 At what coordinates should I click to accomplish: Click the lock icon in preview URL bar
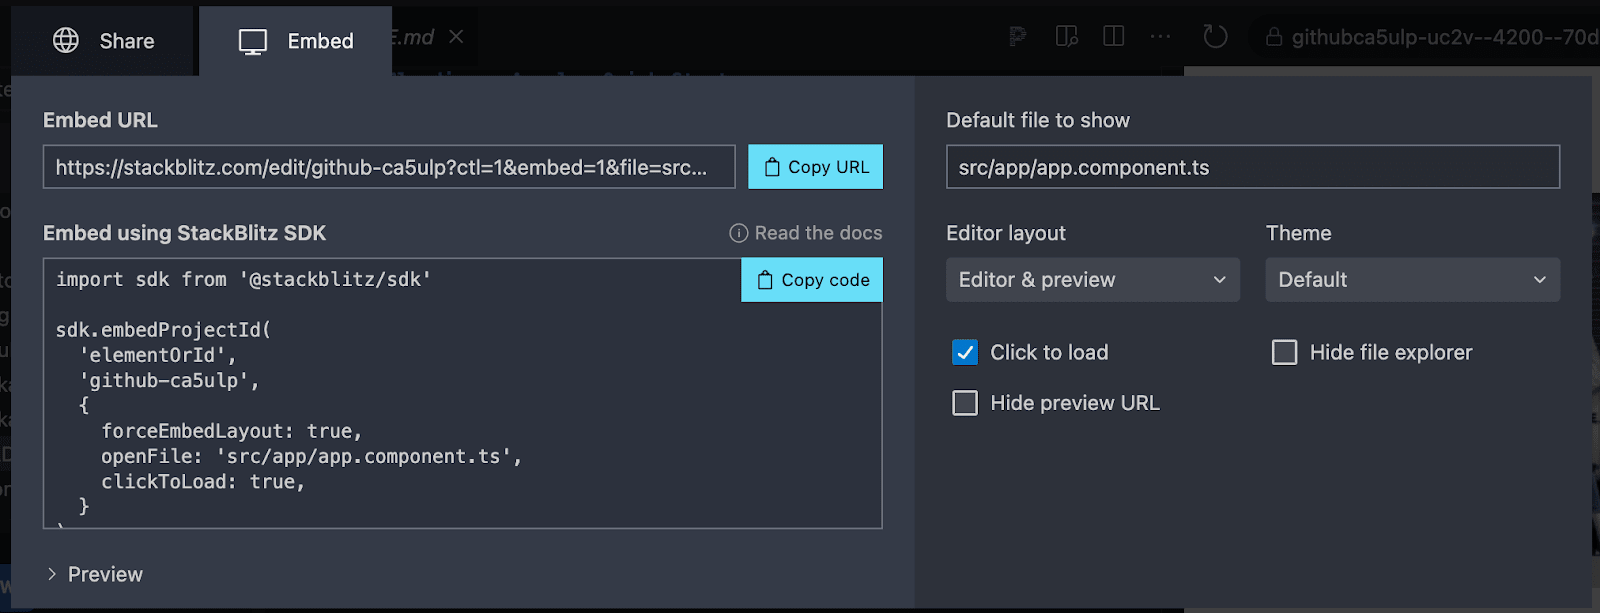[x=1274, y=37]
